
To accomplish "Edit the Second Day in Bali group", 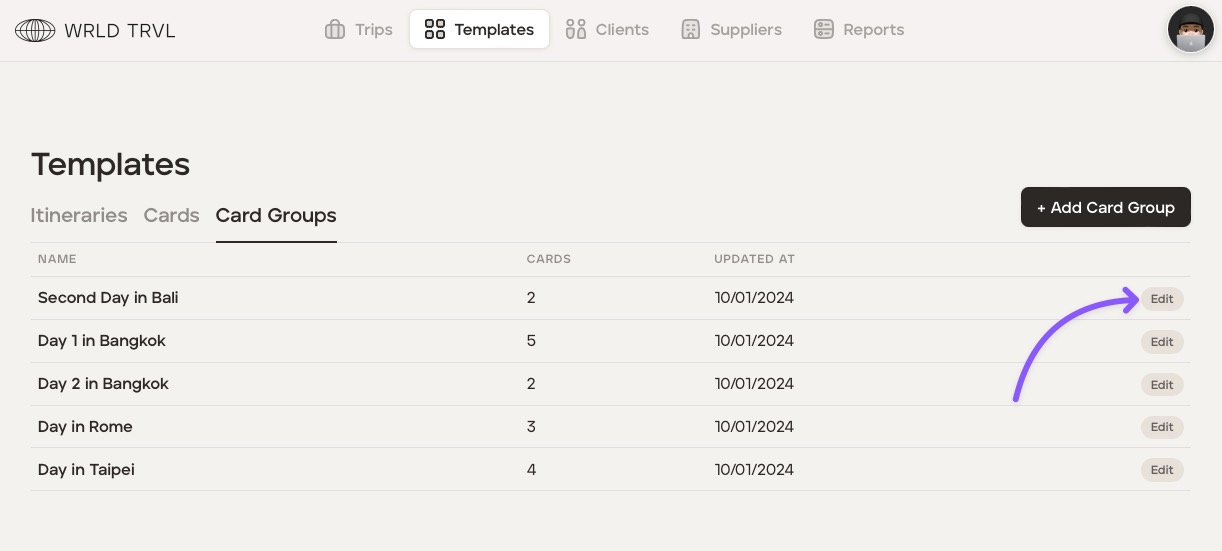I will pos(1161,299).
